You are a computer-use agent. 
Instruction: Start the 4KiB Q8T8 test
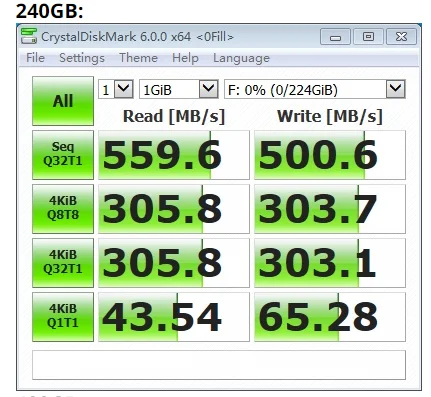pyautogui.click(x=63, y=209)
